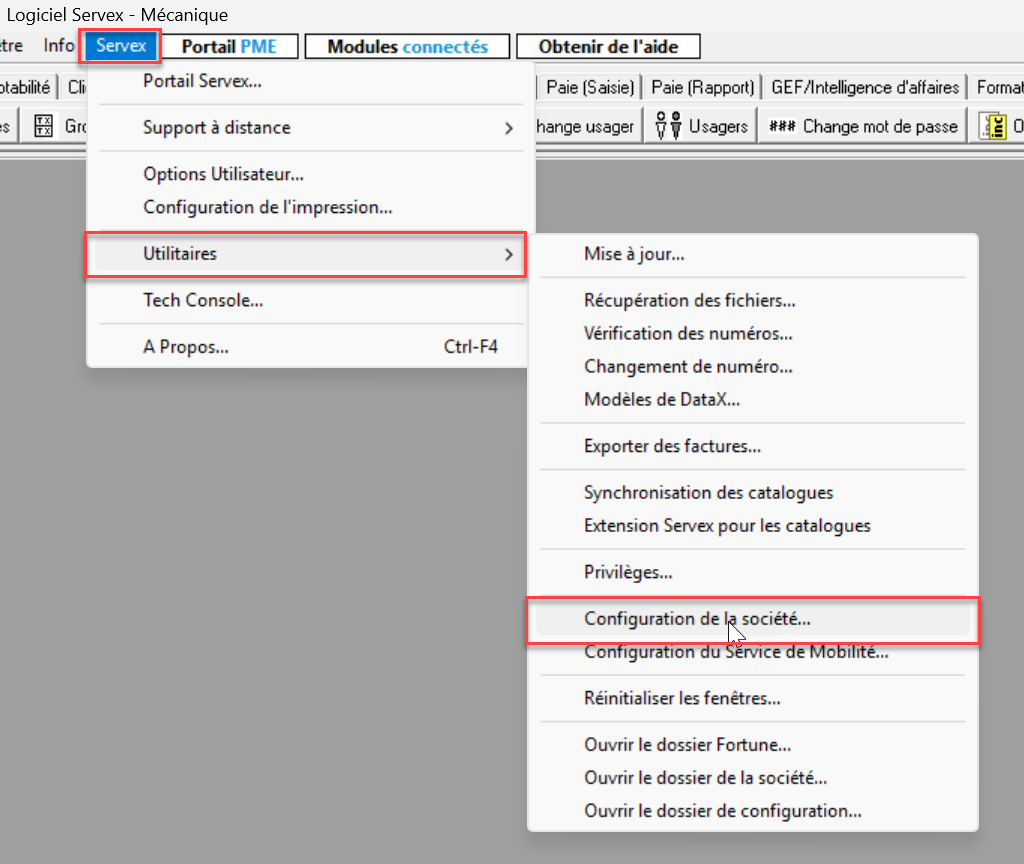
Task: Open the Info menu
Action: (58, 46)
